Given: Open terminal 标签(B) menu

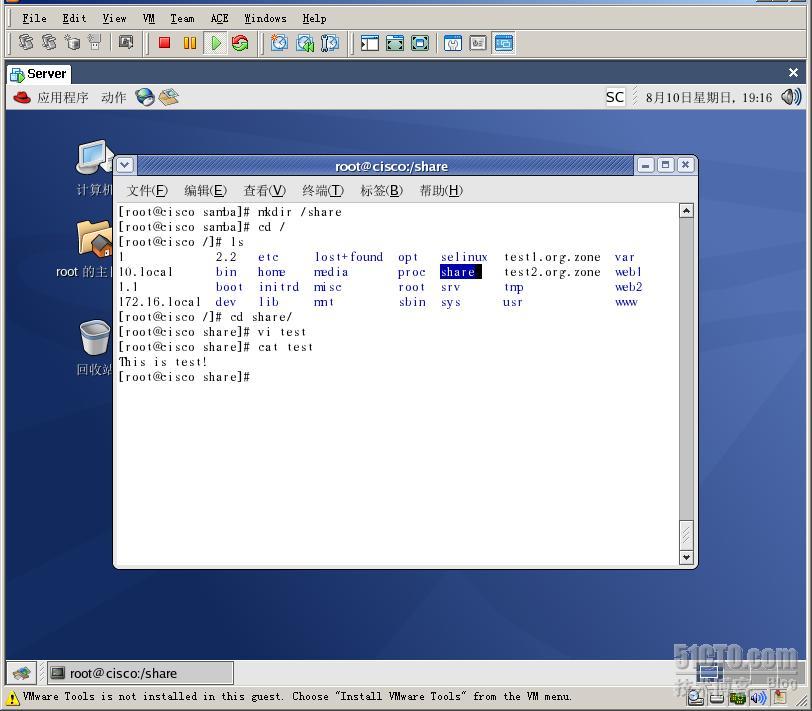Looking at the screenshot, I should [x=382, y=191].
